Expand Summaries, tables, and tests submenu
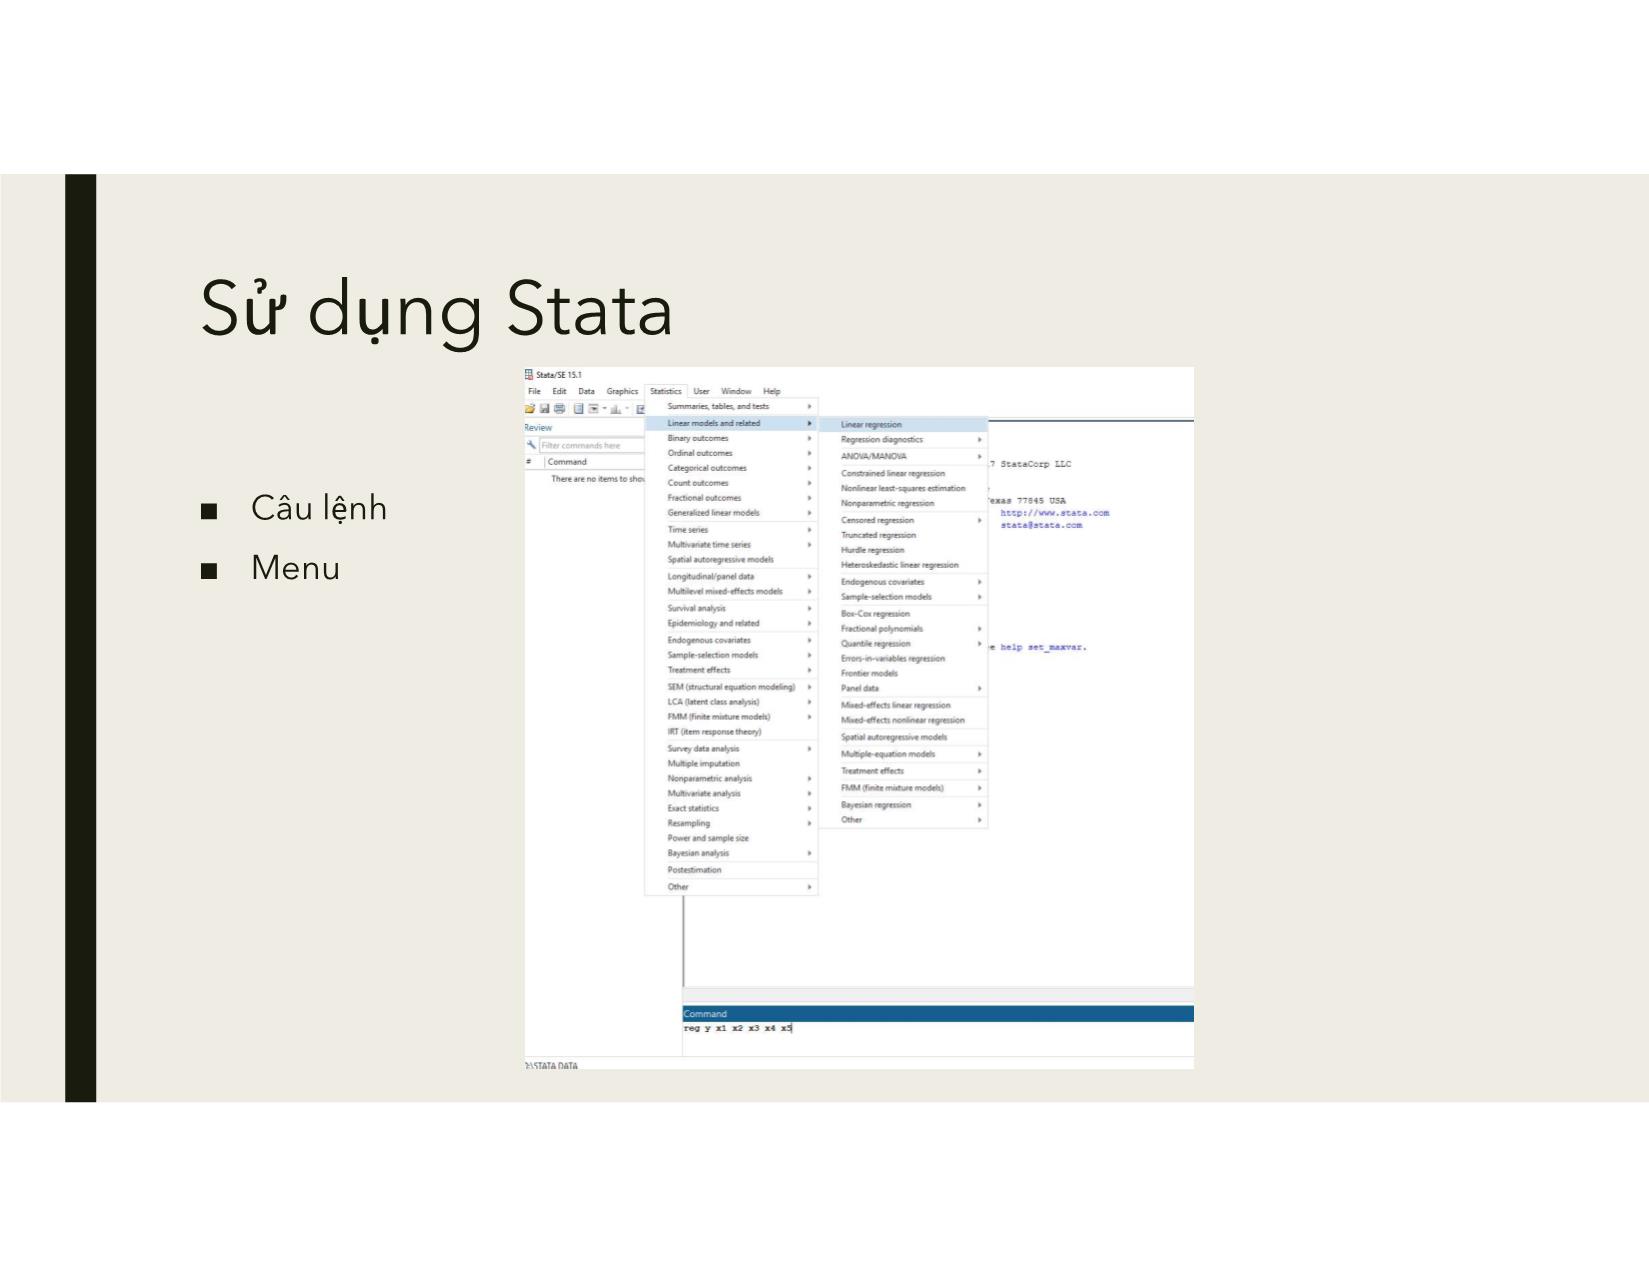The width and height of the screenshot is (1649, 1274). [x=732, y=406]
